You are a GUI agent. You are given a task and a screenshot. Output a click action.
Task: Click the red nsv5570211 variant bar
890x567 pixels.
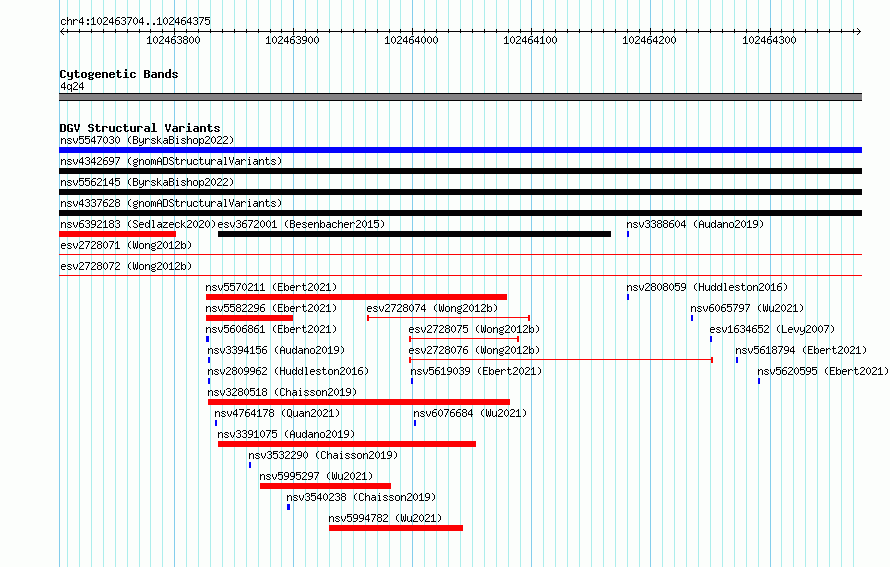coord(356,297)
